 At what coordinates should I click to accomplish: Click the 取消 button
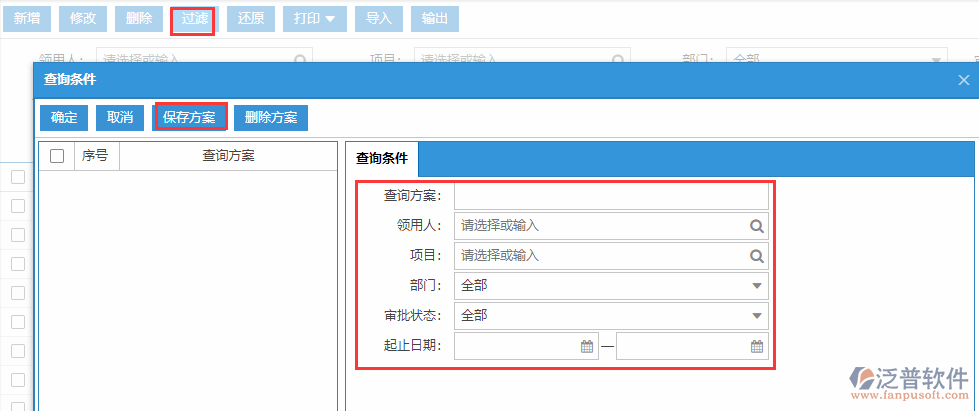120,117
